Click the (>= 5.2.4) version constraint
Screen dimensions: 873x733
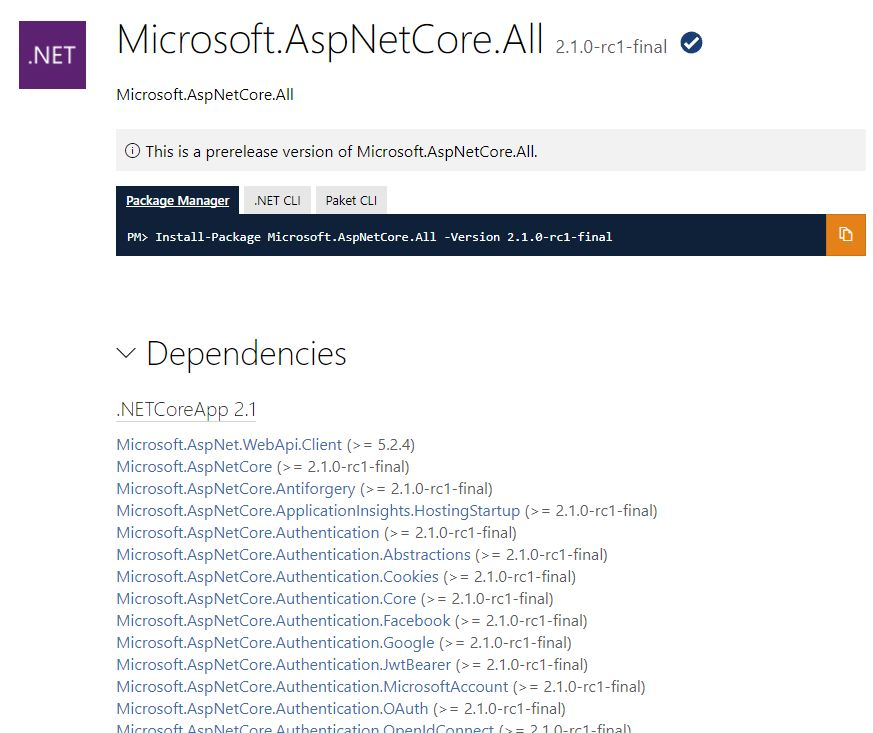[x=381, y=445]
